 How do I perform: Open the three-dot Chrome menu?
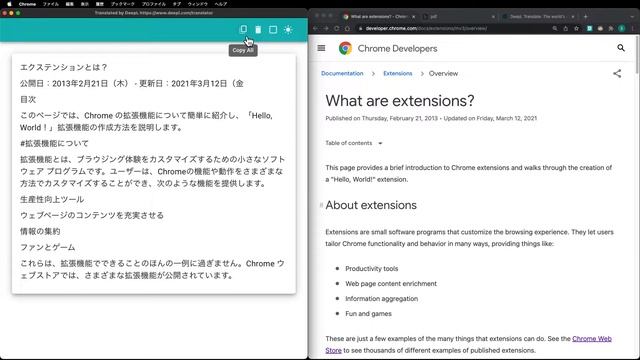click(x=633, y=28)
